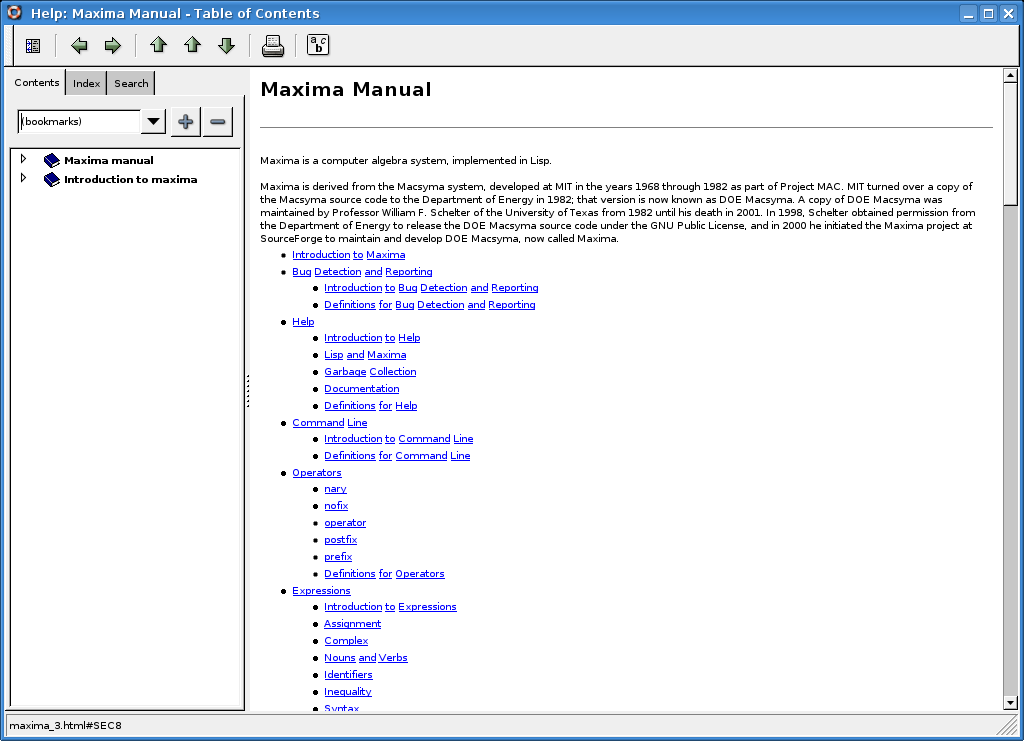The image size is (1024, 741).
Task: Click the scrollbar down arrow of content pane
Action: coord(1010,703)
